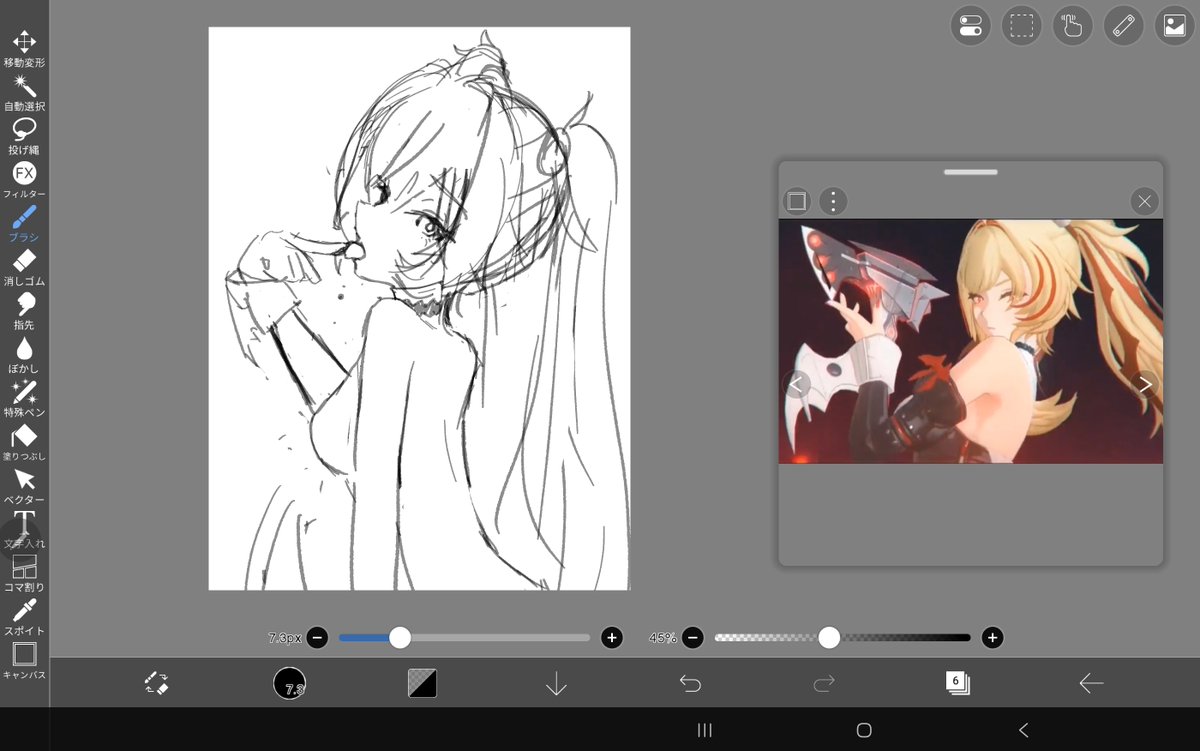Click the opacity slider knob
Image resolution: width=1200 pixels, height=751 pixels.
829,637
